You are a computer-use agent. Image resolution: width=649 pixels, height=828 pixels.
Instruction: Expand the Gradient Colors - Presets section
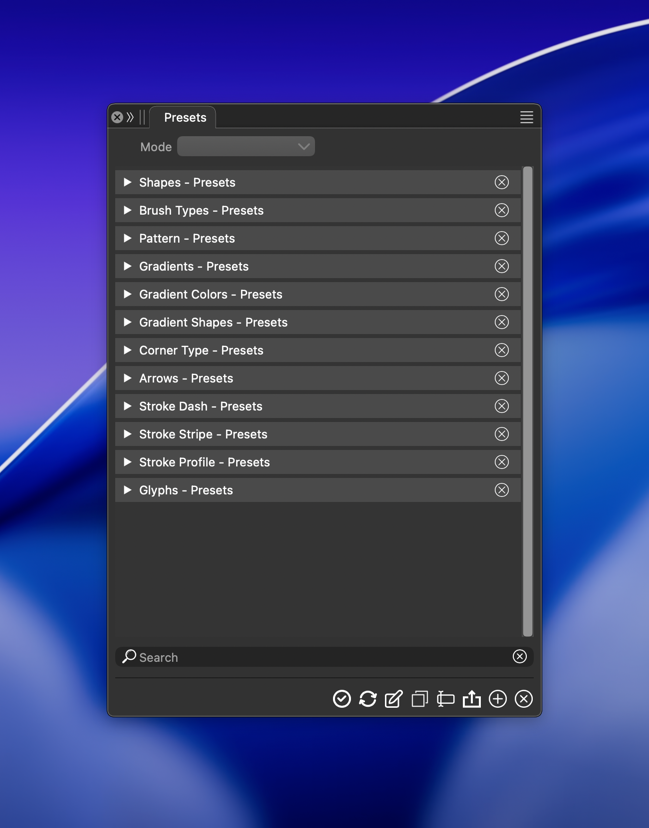click(127, 295)
